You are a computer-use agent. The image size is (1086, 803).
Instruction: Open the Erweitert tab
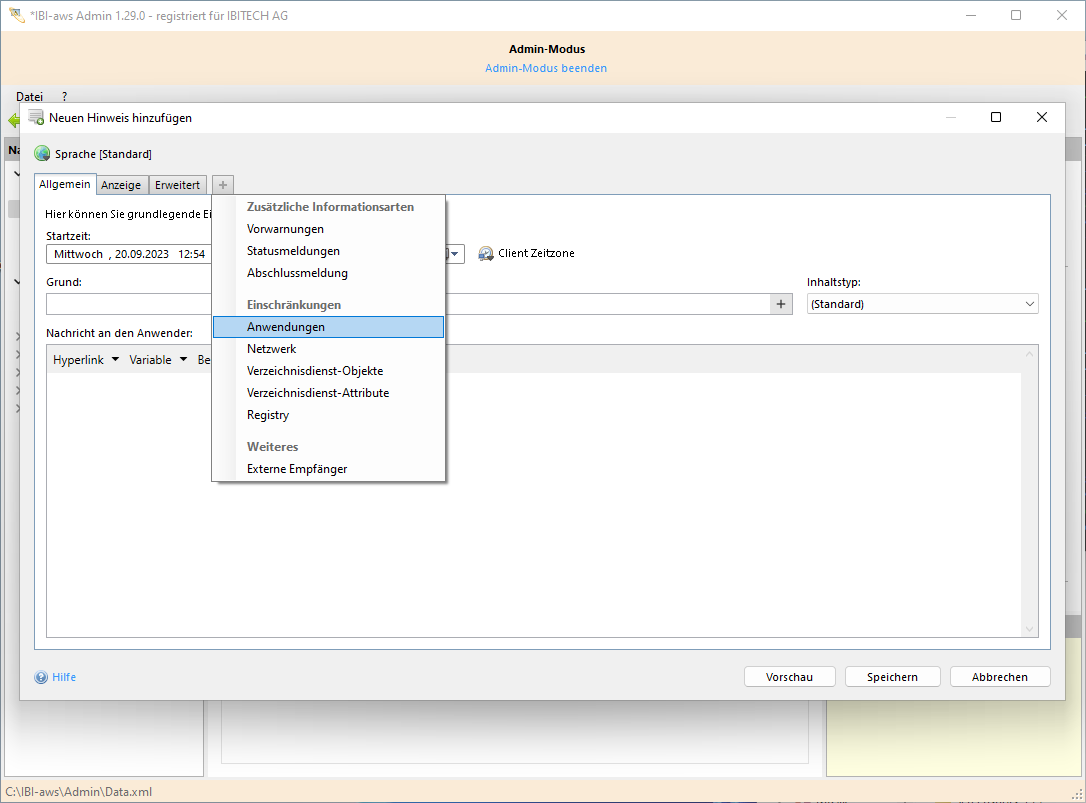177,185
